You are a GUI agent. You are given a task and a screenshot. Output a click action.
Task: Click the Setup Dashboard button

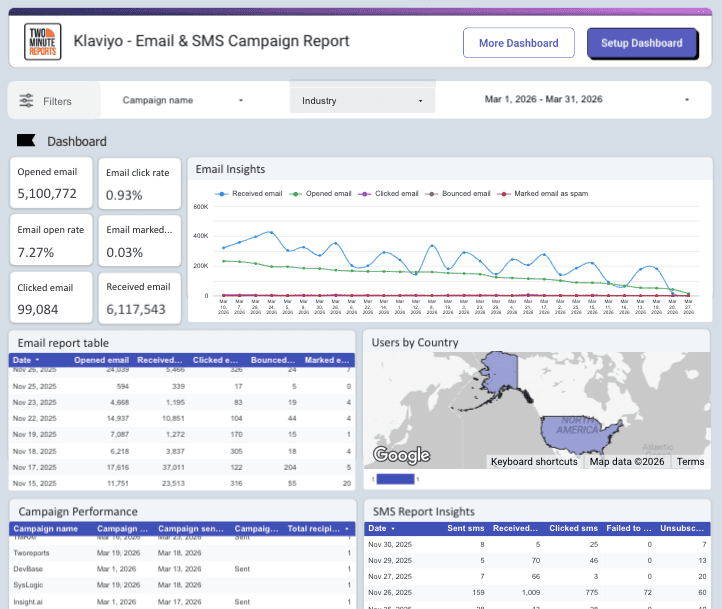[642, 43]
